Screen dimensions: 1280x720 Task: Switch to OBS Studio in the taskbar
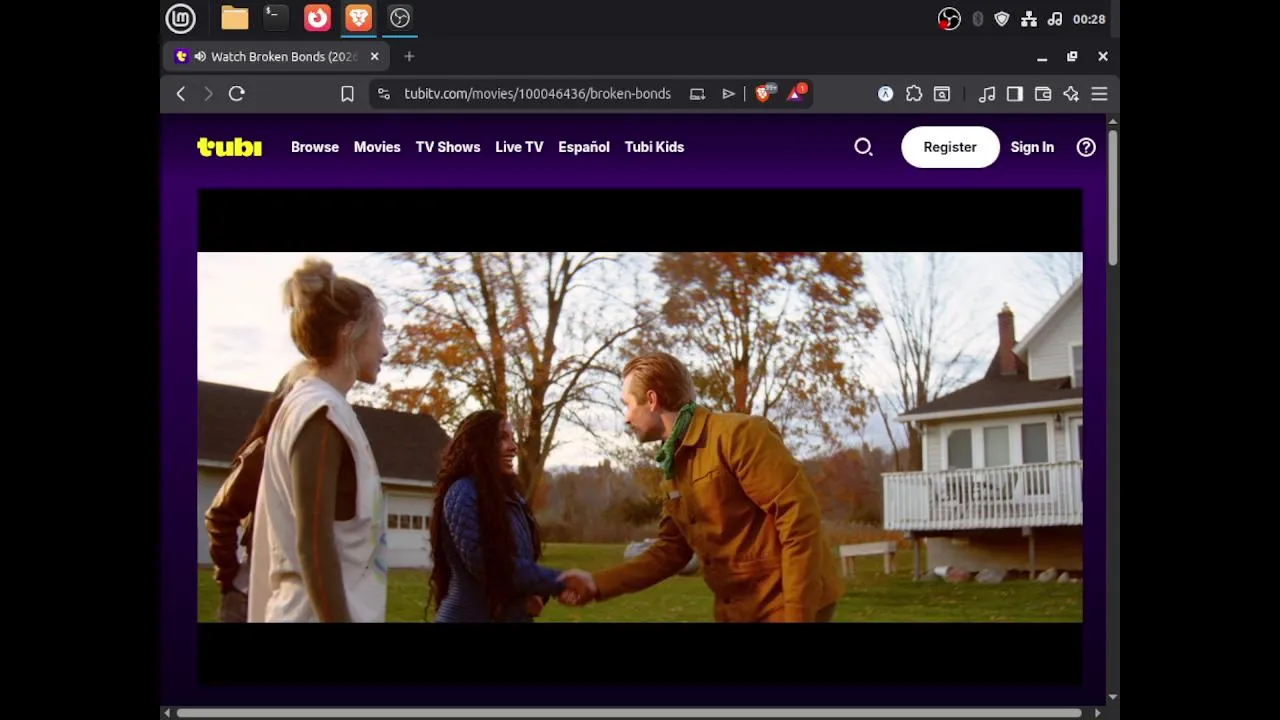click(x=400, y=18)
